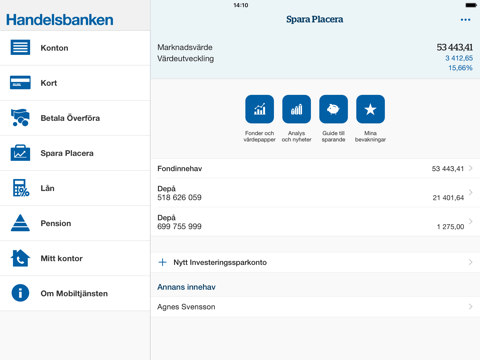Viewport: 480px width, 360px height.
Task: Click the depot number 518 626 059
Action: point(179,197)
